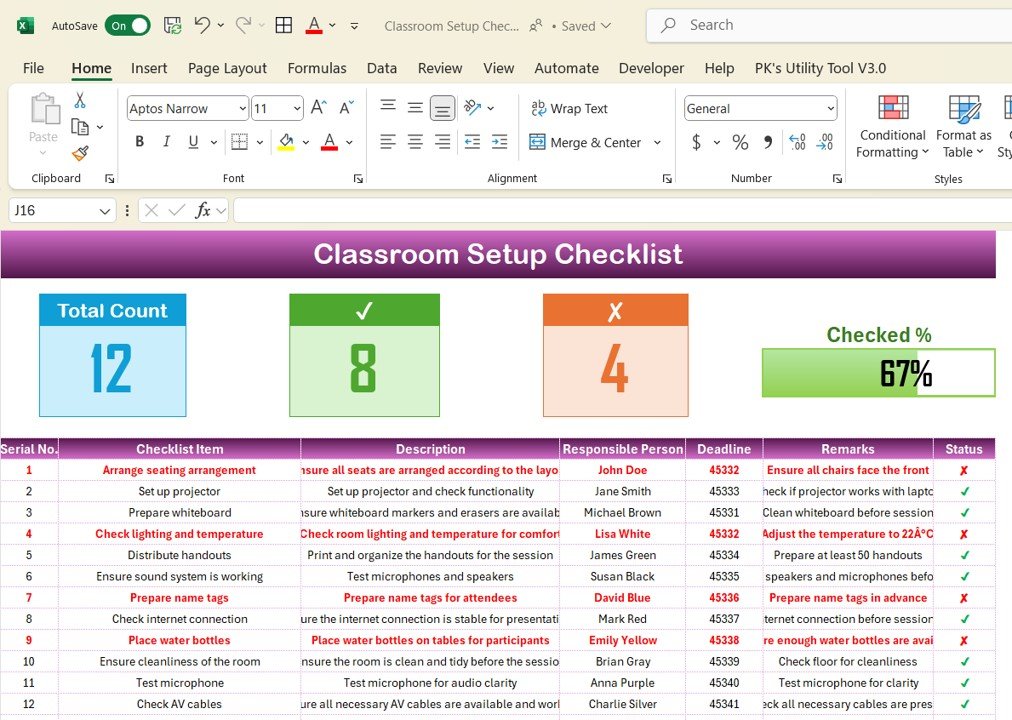This screenshot has width=1012, height=720.
Task: Click the Increase Indent icon
Action: tap(499, 142)
